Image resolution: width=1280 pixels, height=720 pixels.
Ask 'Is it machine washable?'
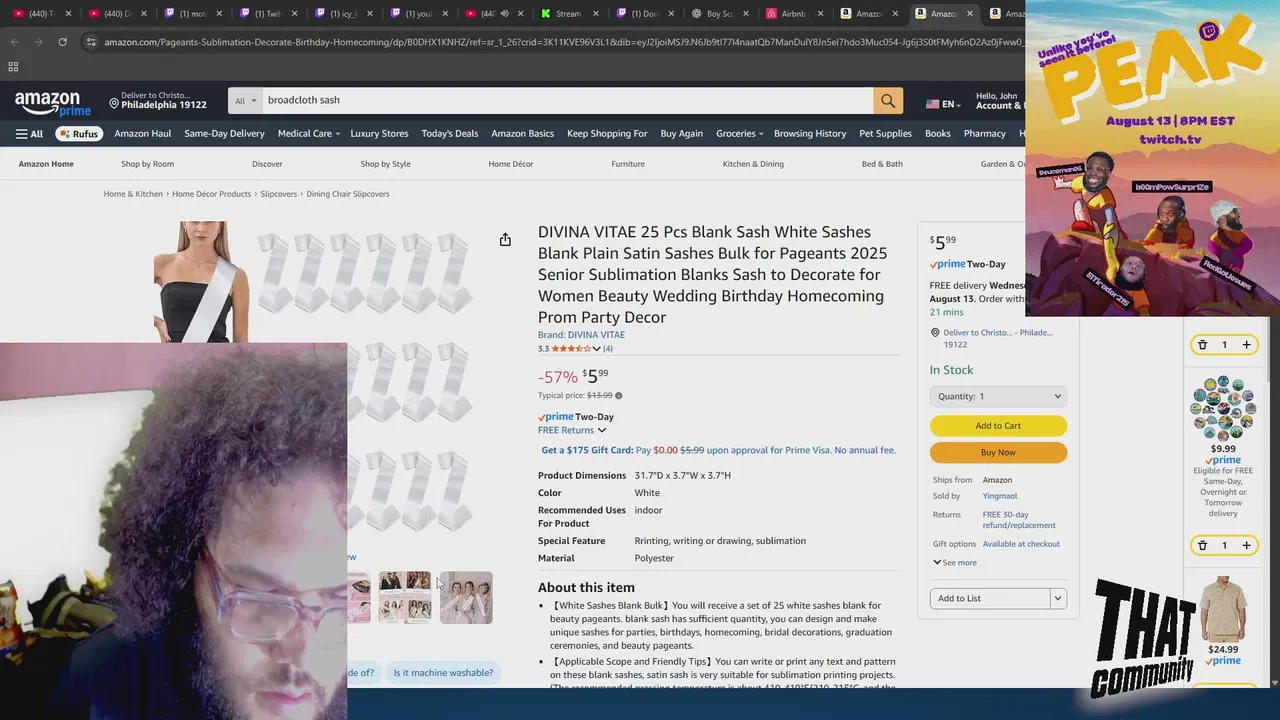(x=443, y=673)
